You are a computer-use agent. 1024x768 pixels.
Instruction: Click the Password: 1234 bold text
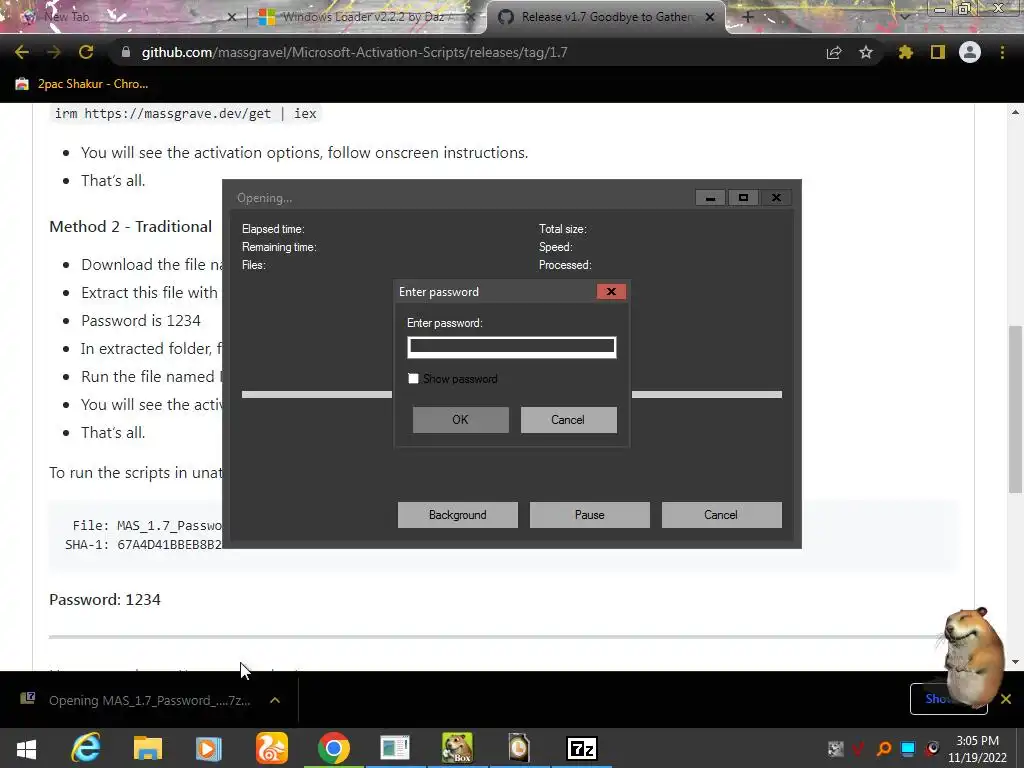[104, 600]
